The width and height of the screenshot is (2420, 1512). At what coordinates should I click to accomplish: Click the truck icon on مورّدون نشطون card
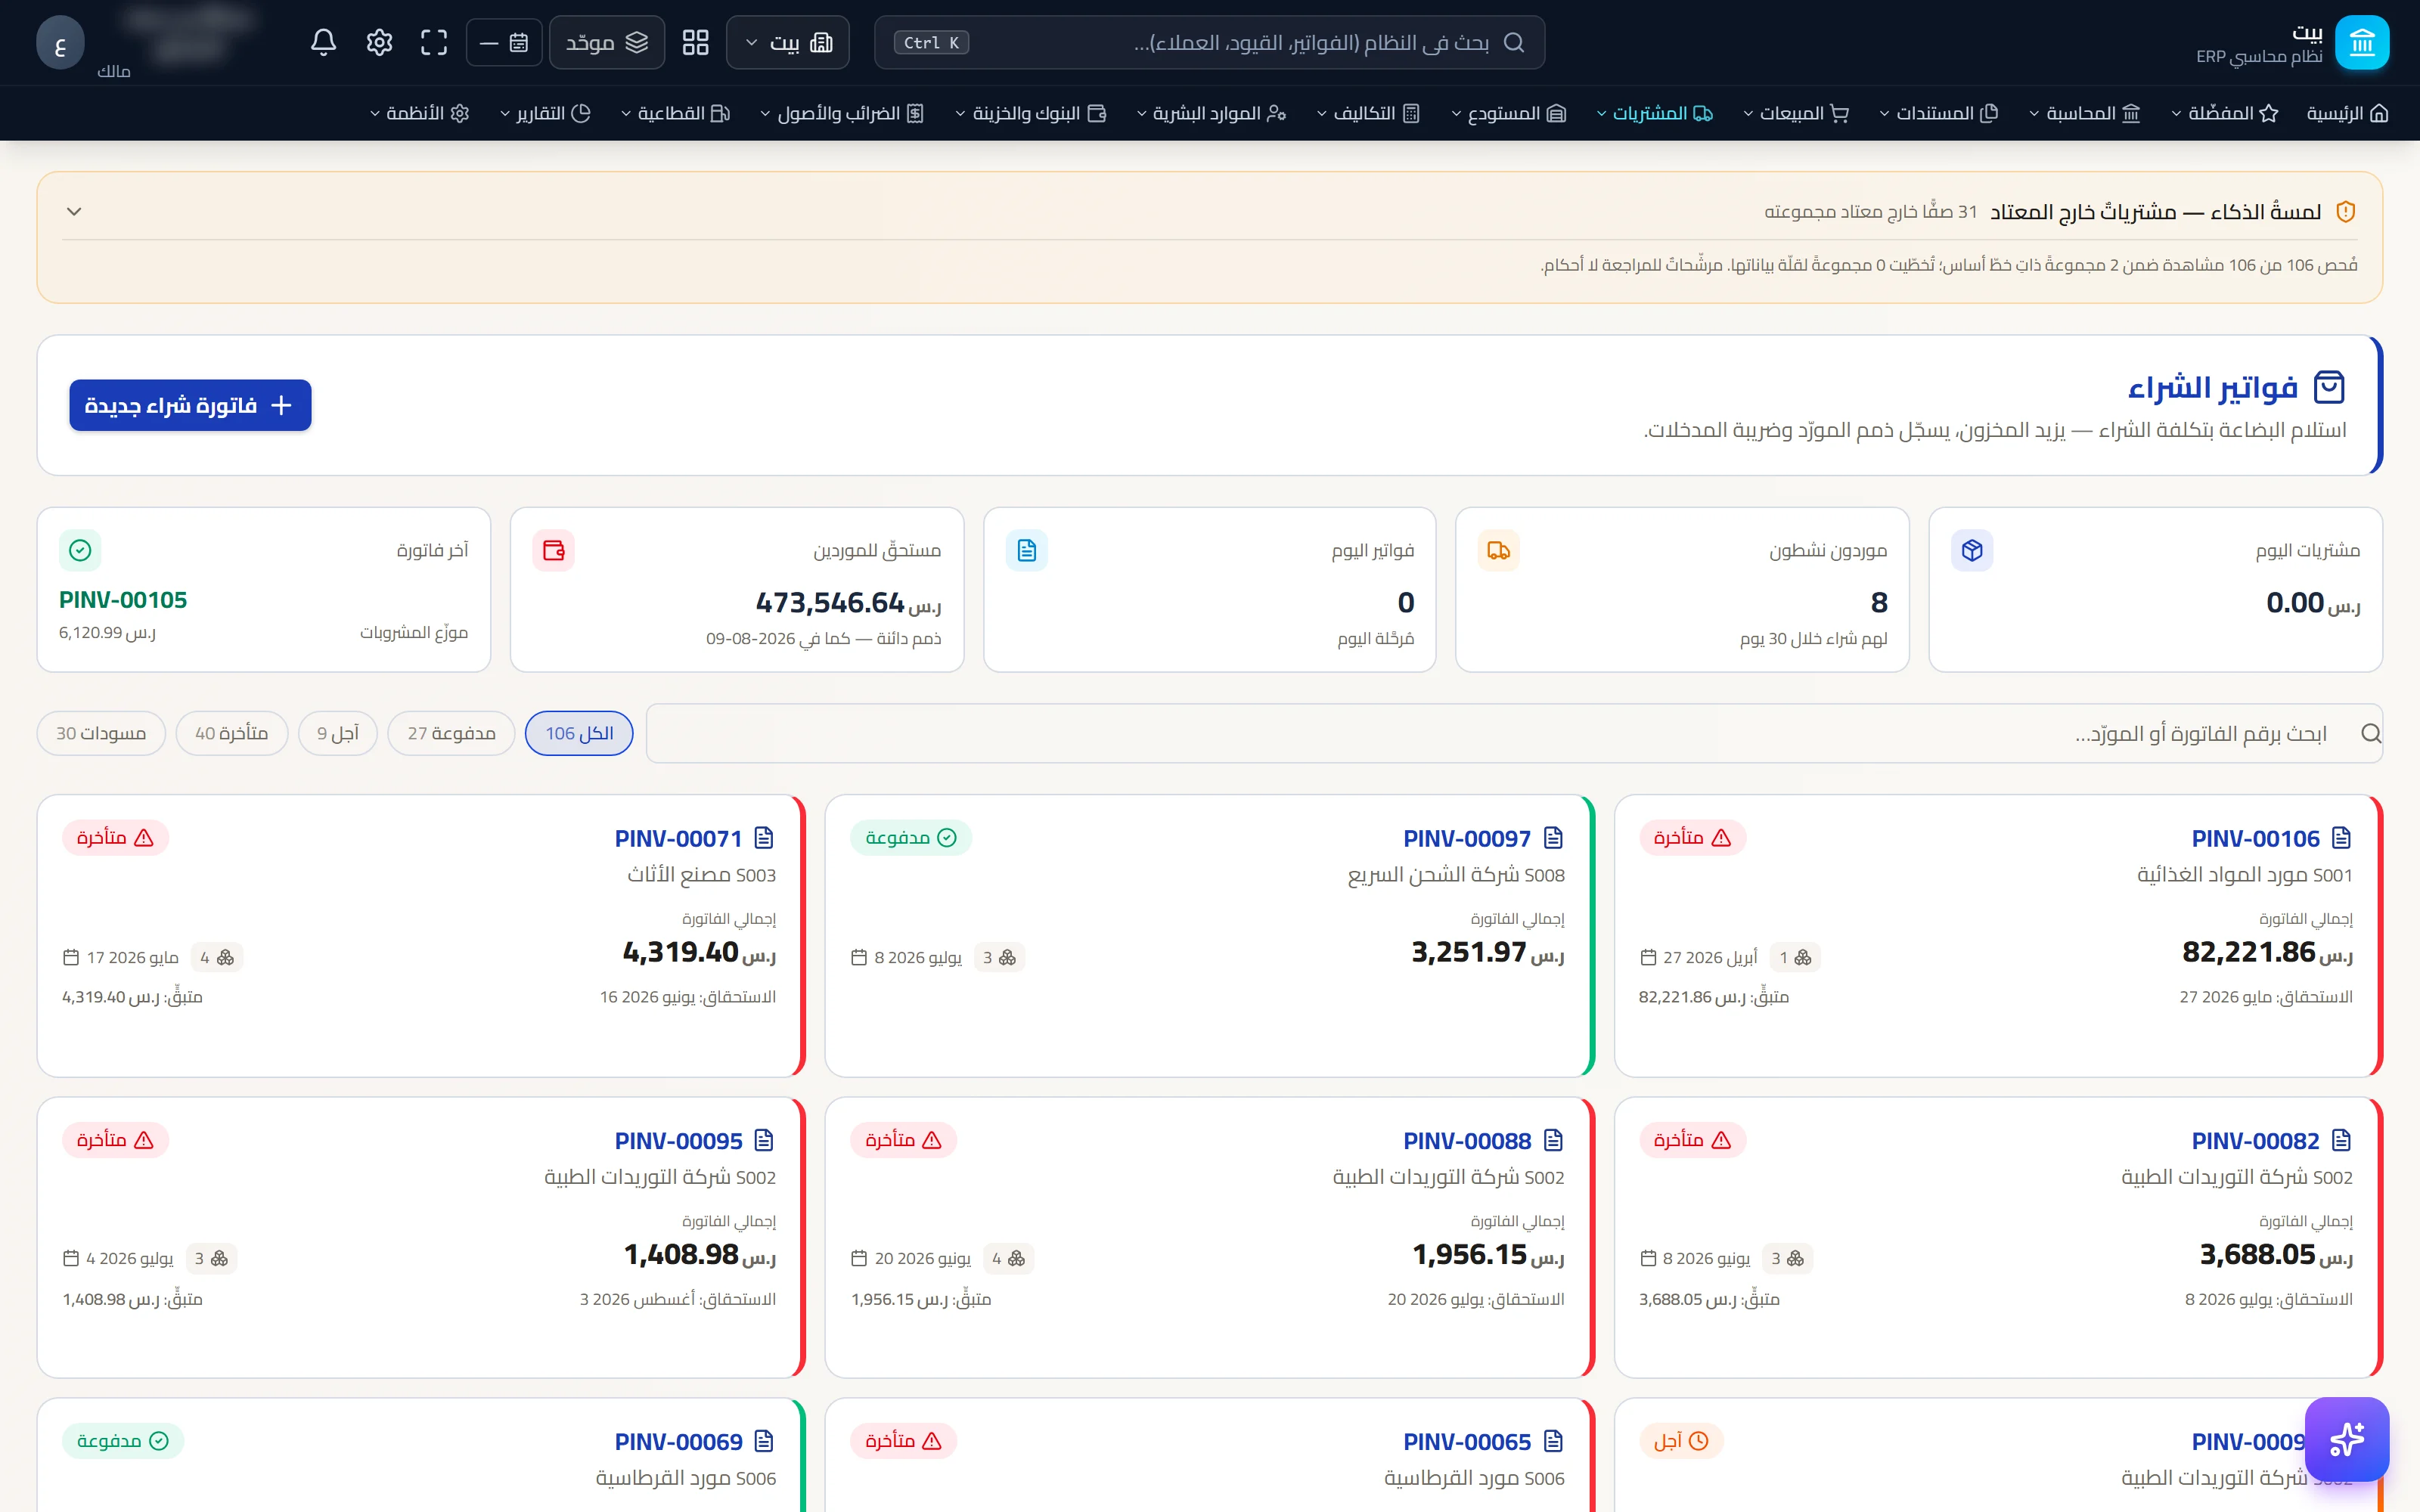pyautogui.click(x=1498, y=550)
